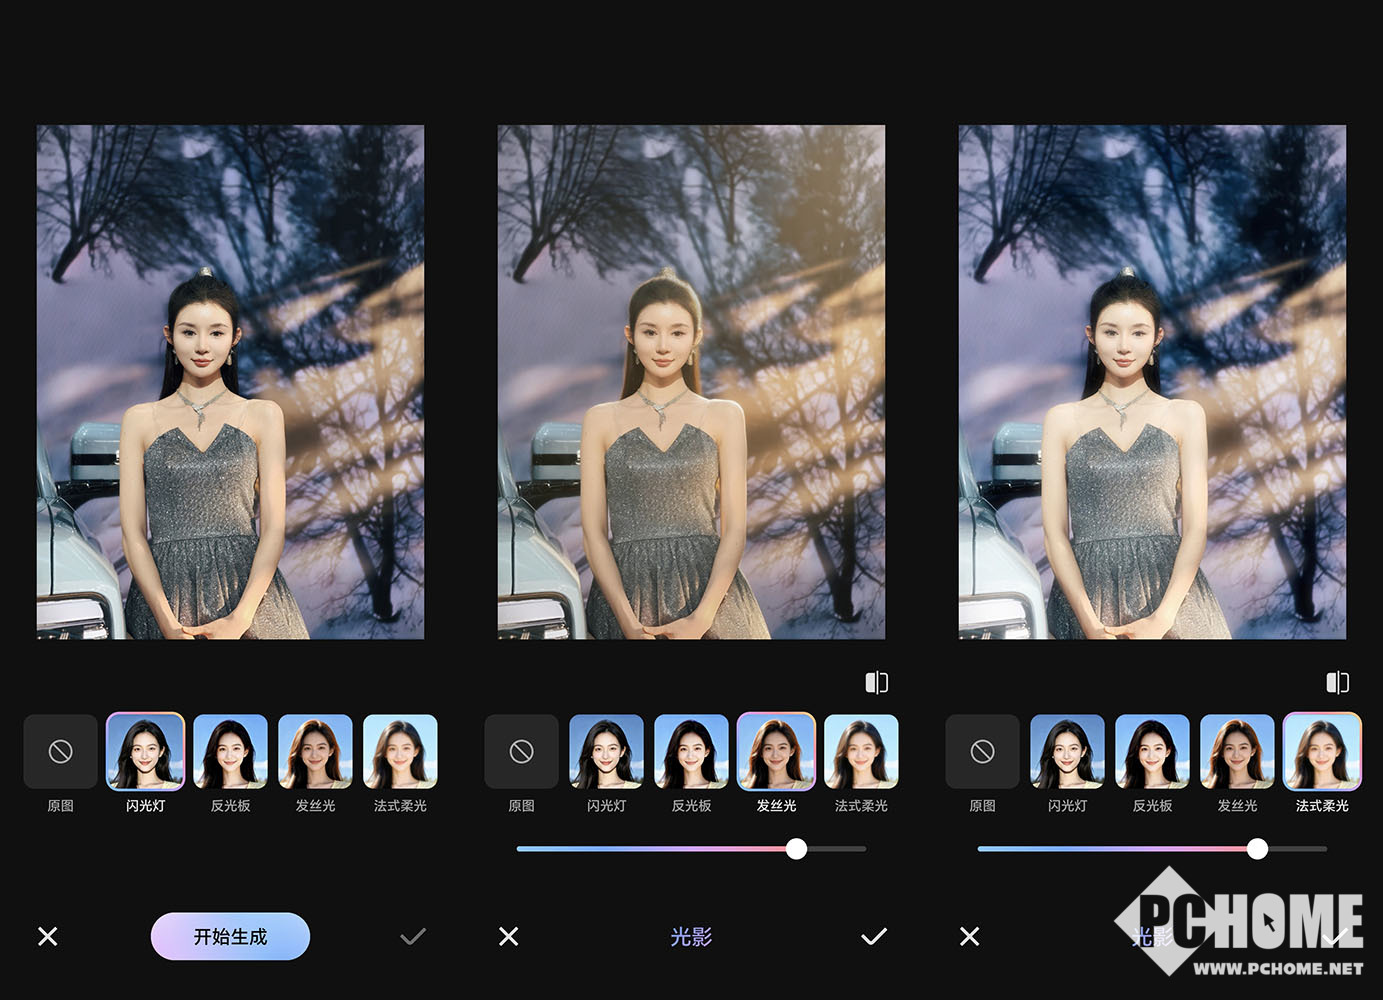
Task: Choose the 发丝光 thumbnail in the middle screen
Action: point(776,752)
